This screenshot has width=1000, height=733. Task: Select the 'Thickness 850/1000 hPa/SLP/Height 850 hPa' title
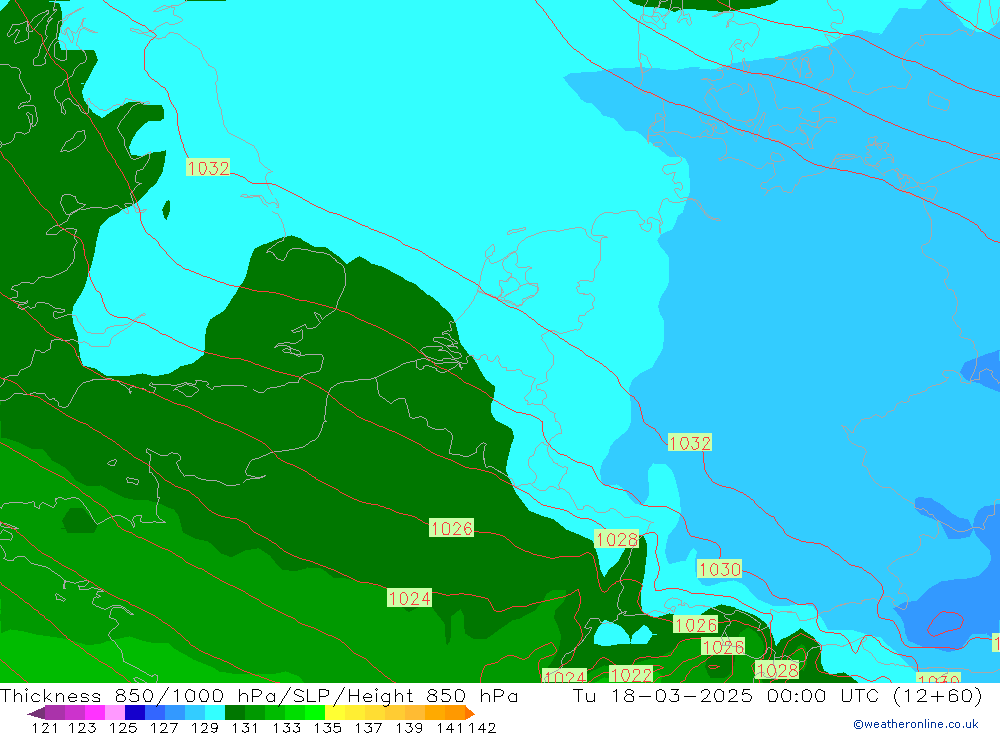[259, 695]
